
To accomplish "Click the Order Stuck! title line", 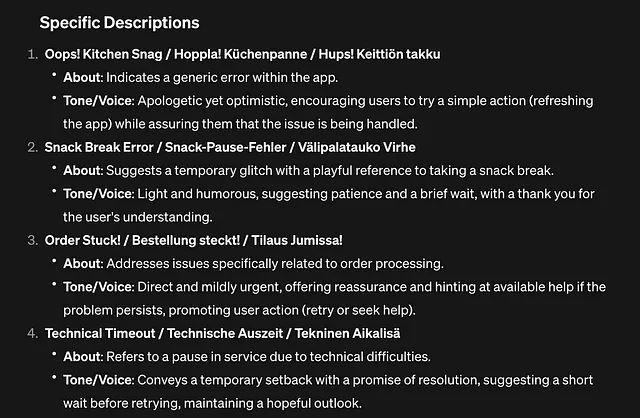I will (x=194, y=240).
